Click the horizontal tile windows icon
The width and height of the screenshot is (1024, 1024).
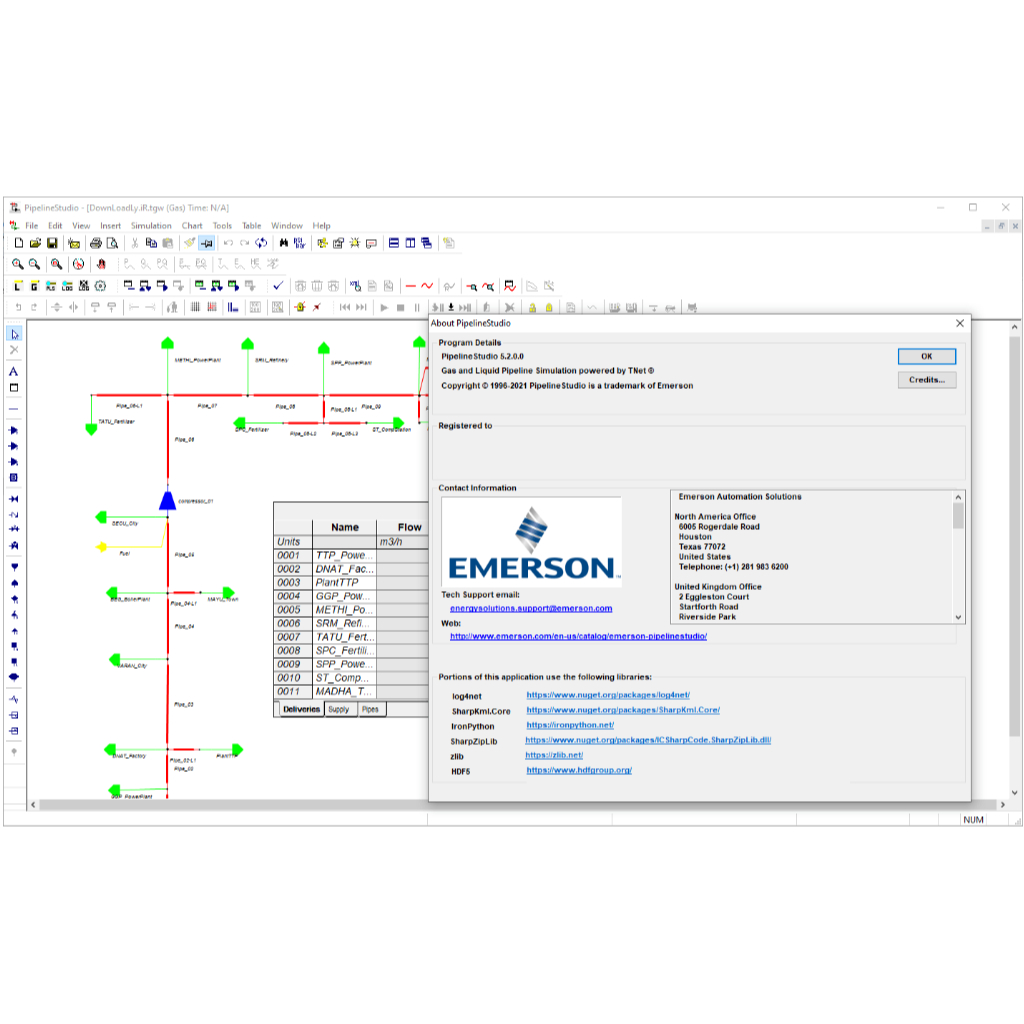point(394,243)
